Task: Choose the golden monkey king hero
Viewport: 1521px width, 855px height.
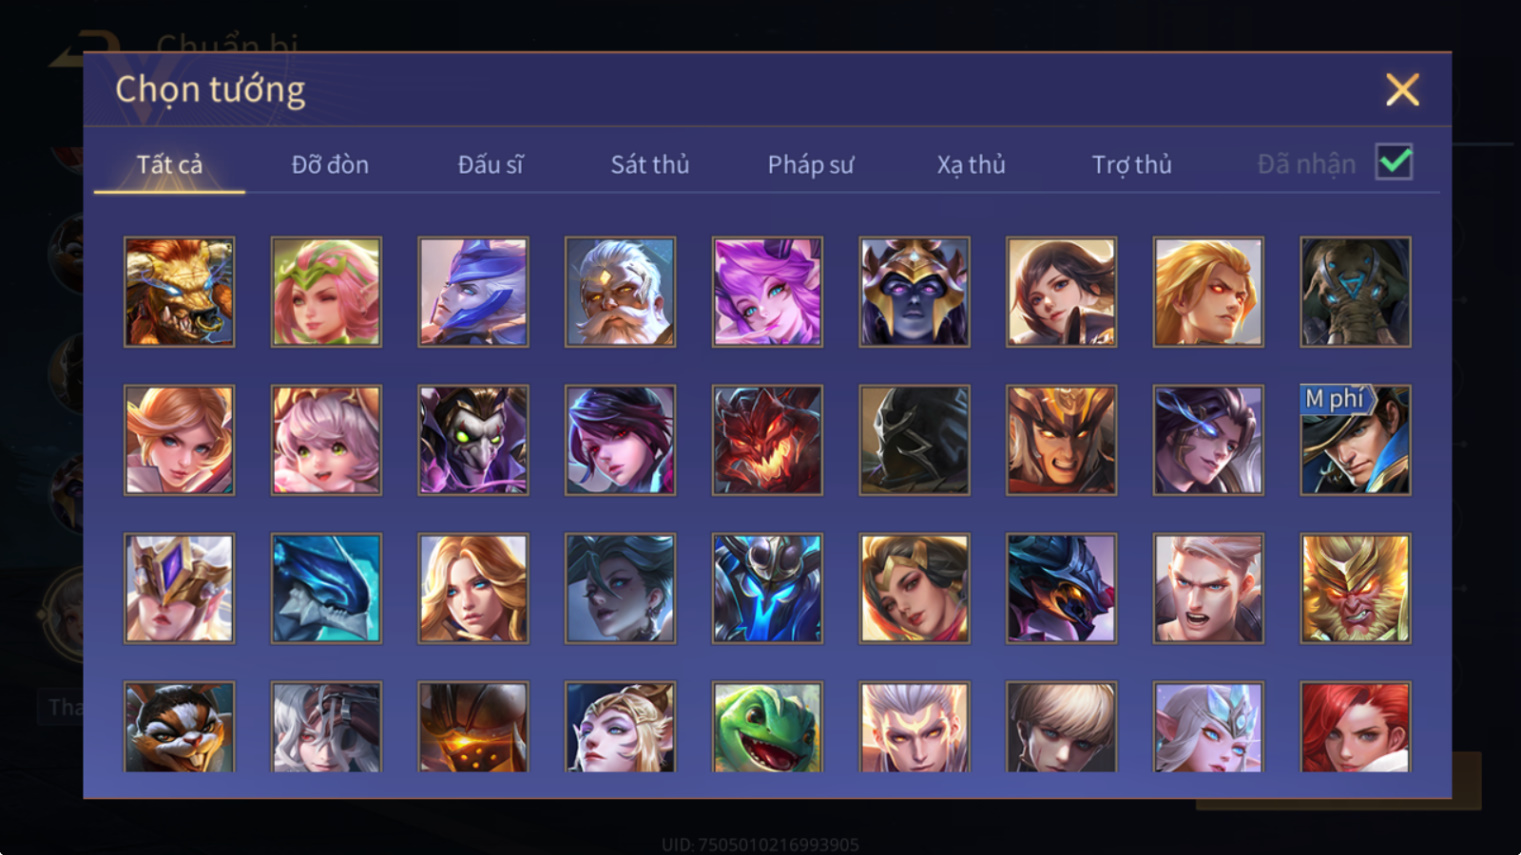Action: 1355,588
